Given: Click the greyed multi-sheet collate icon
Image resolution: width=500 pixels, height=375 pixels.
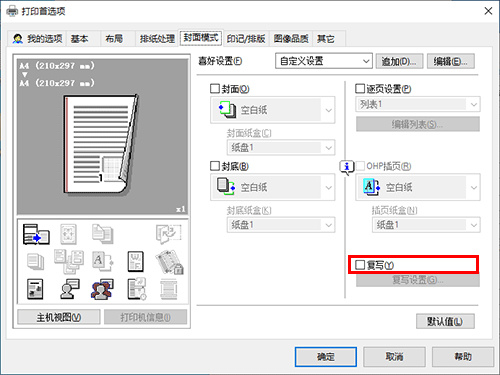Looking at the screenshot, I should [x=69, y=262].
